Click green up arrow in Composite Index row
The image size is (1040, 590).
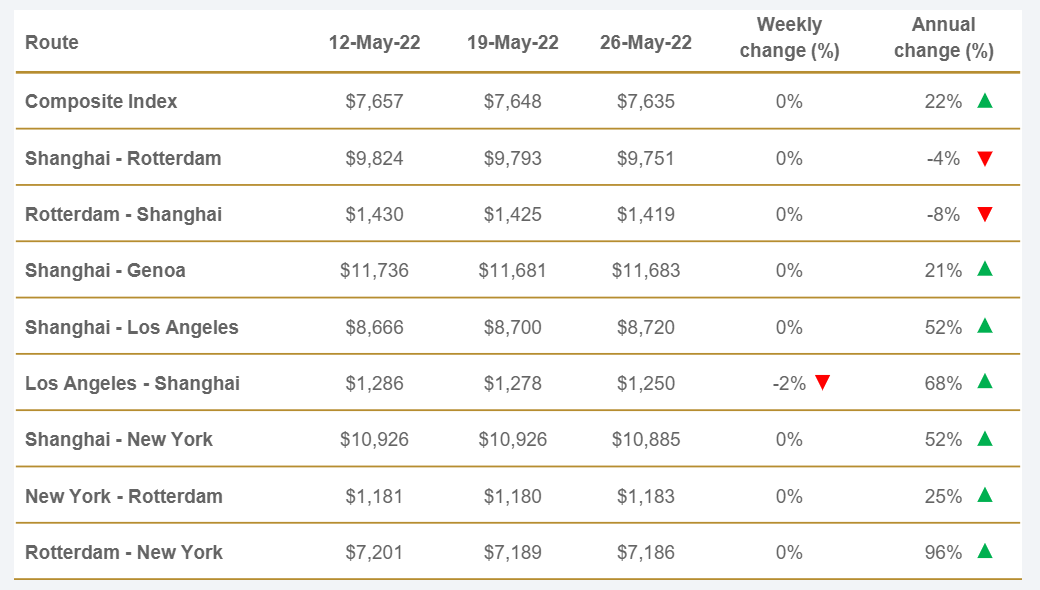985,100
